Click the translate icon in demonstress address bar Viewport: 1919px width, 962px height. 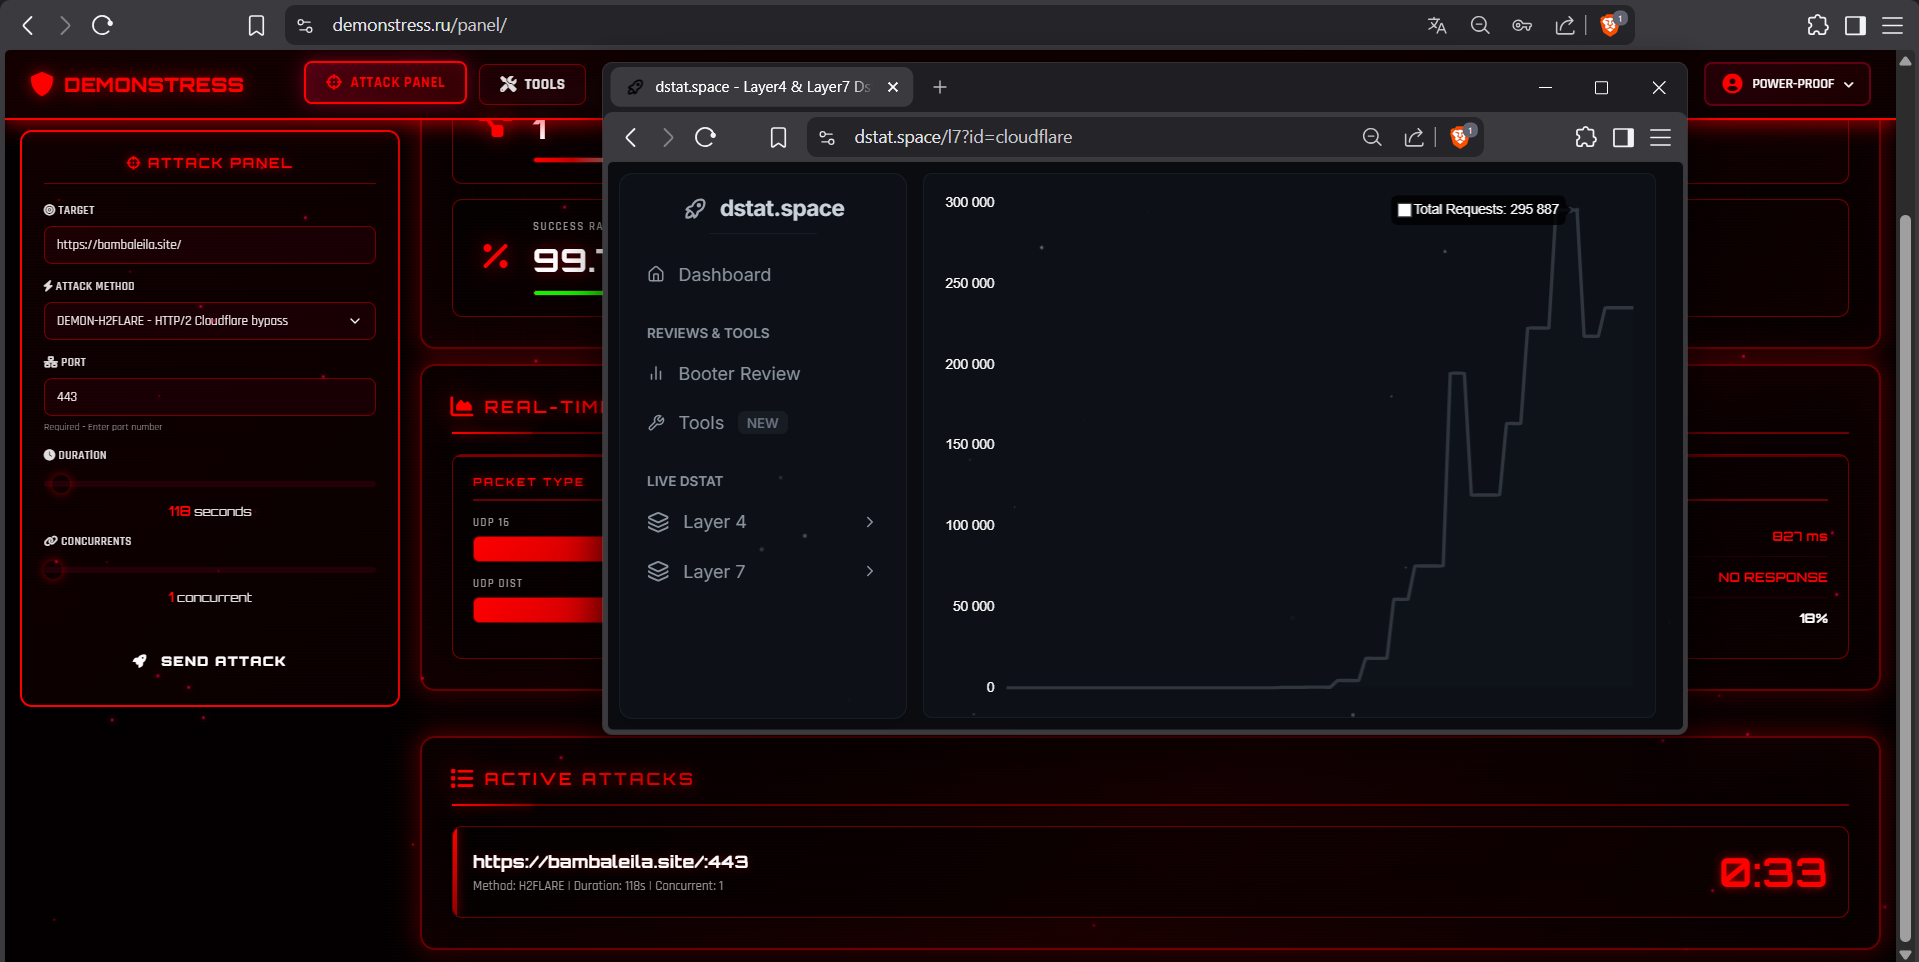click(1437, 25)
